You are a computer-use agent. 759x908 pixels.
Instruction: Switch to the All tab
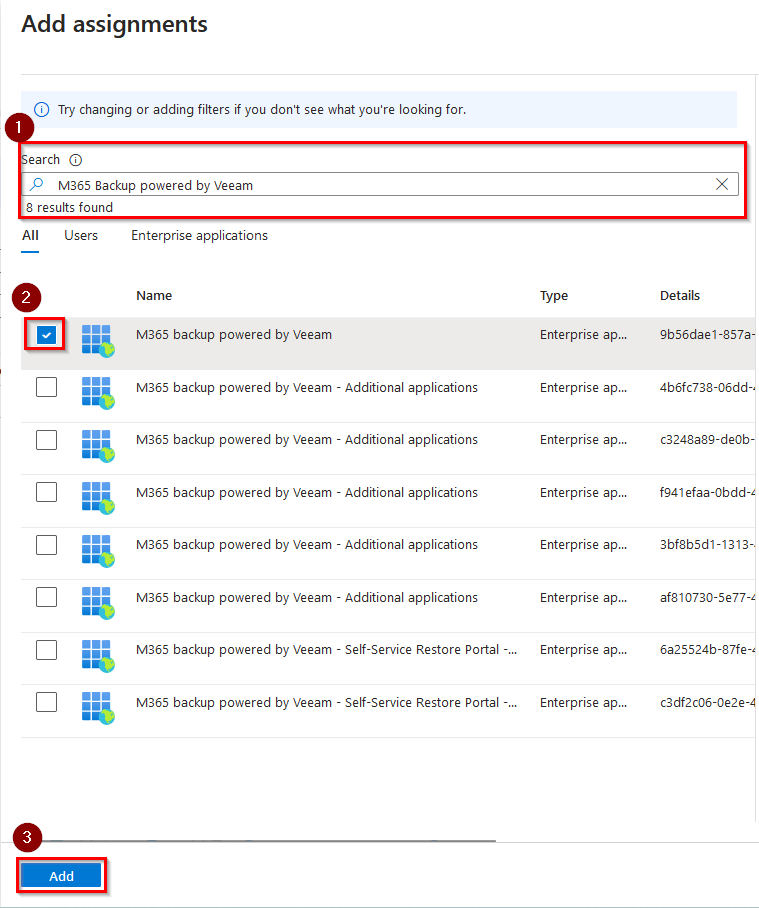(30, 236)
